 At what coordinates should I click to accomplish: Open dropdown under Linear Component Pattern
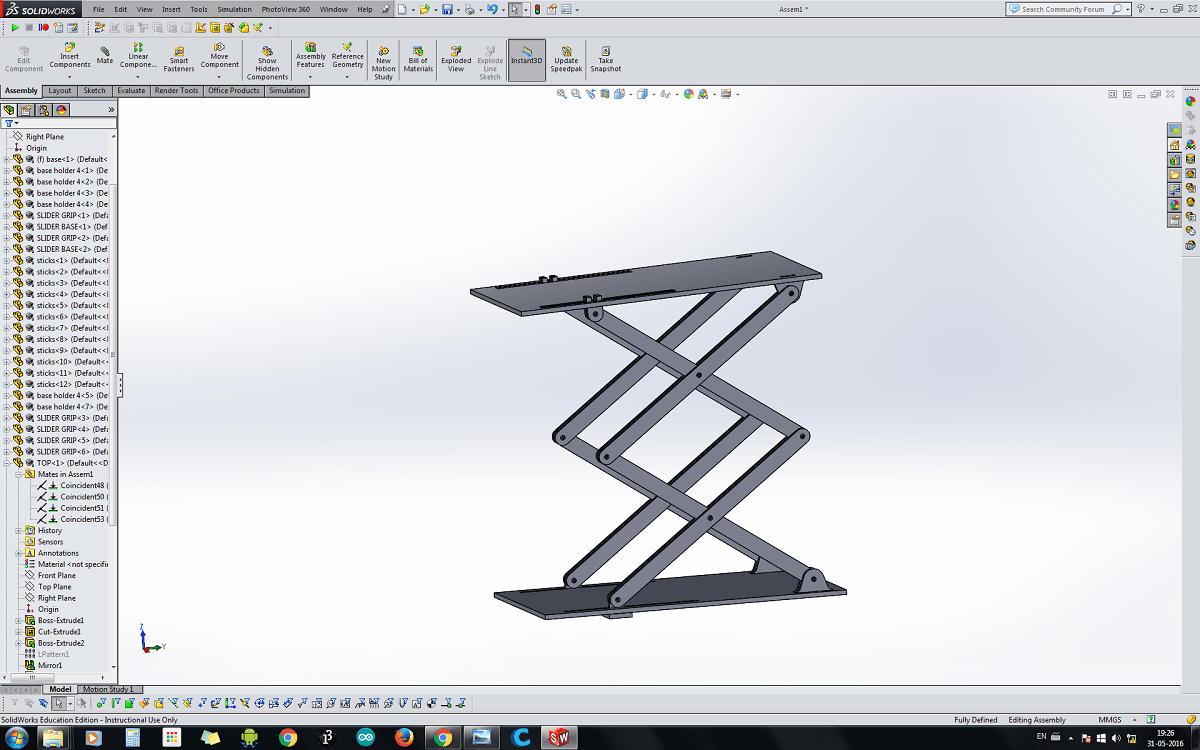(x=138, y=76)
